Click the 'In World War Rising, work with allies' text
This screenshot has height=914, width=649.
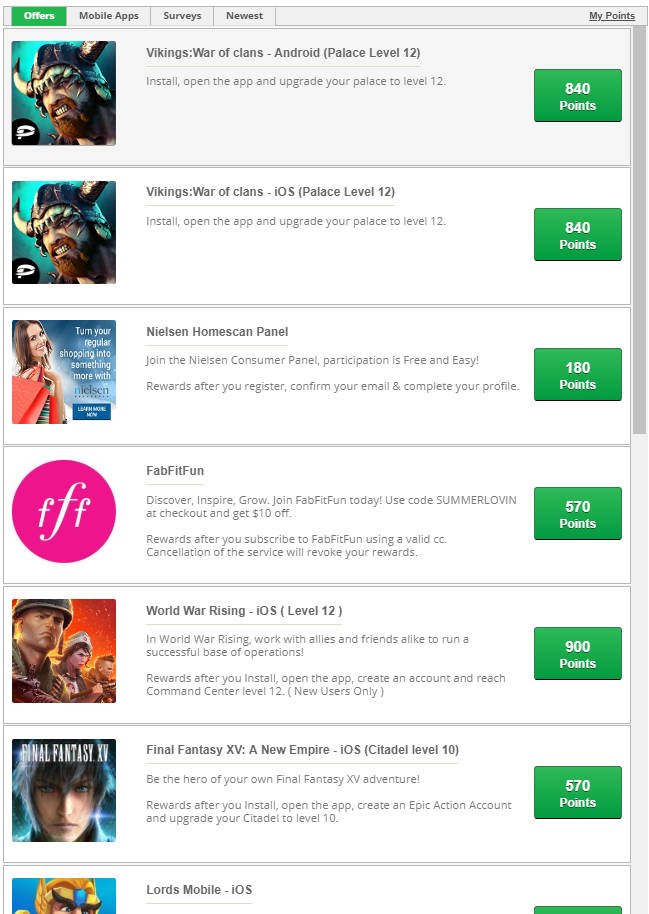point(307,646)
